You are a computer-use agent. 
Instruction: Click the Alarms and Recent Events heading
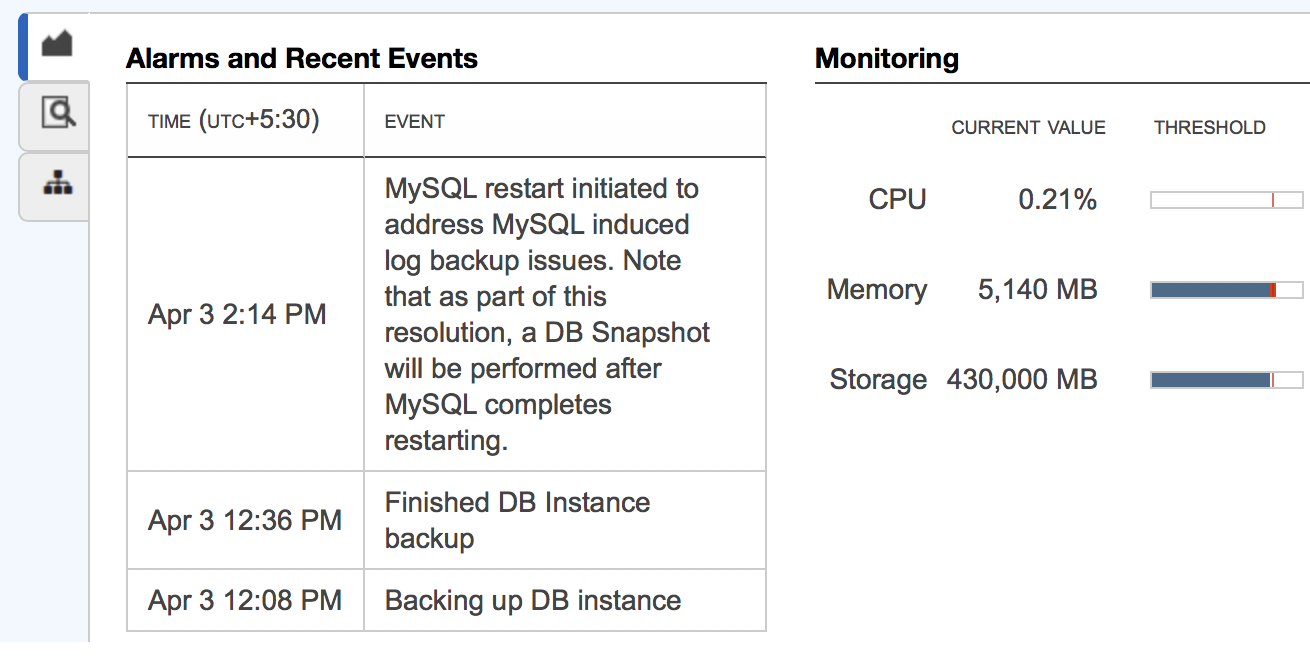302,59
